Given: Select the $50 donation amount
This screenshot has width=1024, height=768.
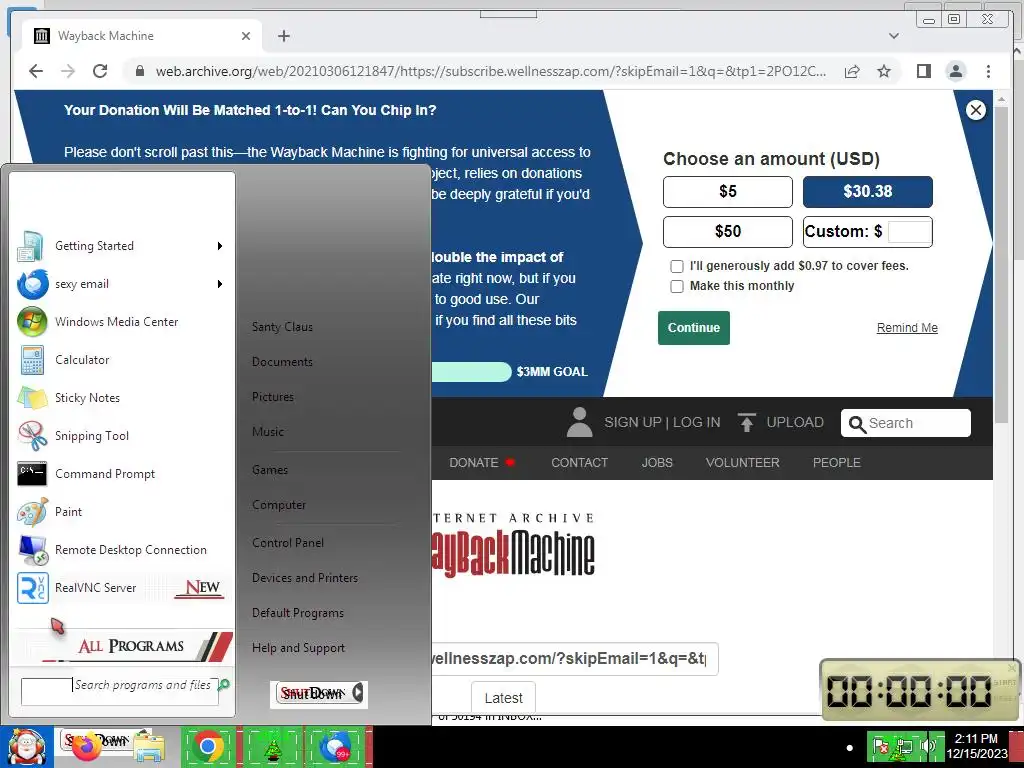Looking at the screenshot, I should point(728,232).
